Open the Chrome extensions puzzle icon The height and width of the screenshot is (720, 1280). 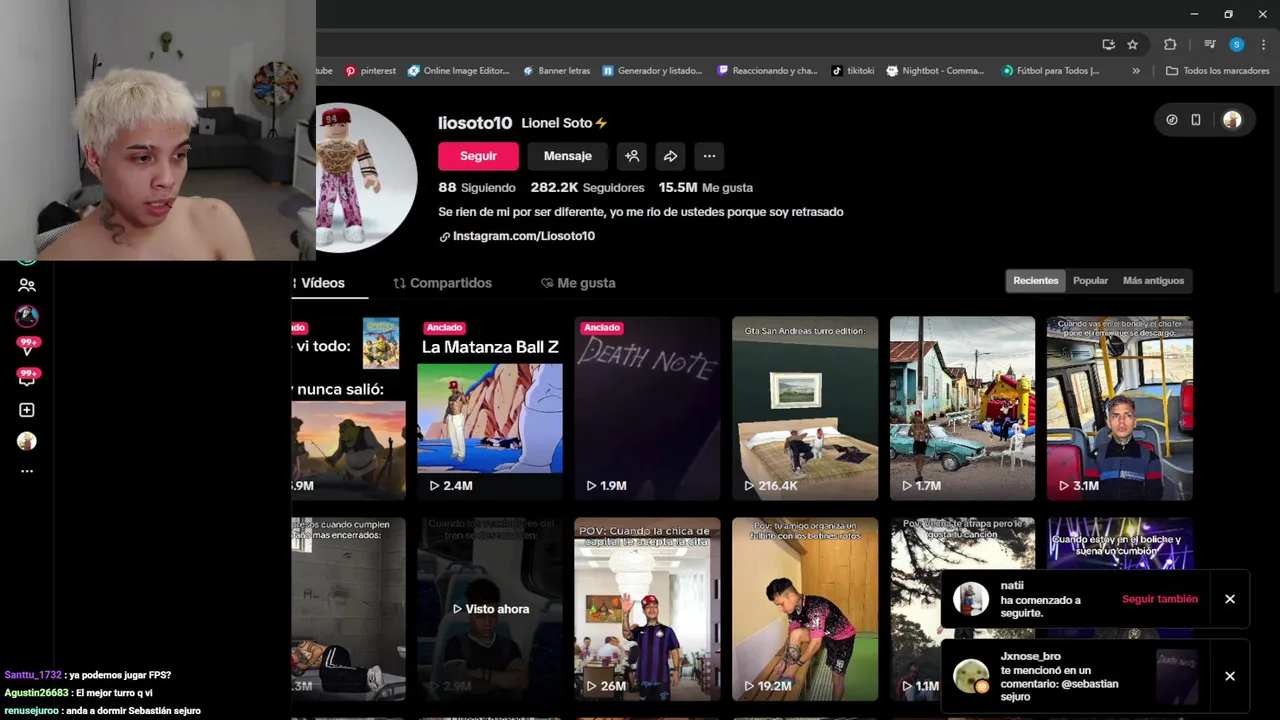coord(1170,44)
